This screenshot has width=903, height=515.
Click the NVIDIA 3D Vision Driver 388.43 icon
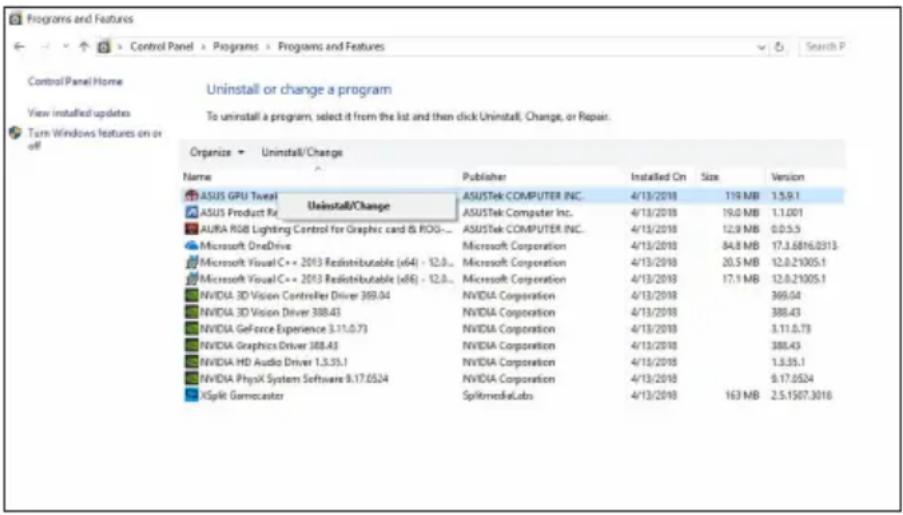(191, 312)
